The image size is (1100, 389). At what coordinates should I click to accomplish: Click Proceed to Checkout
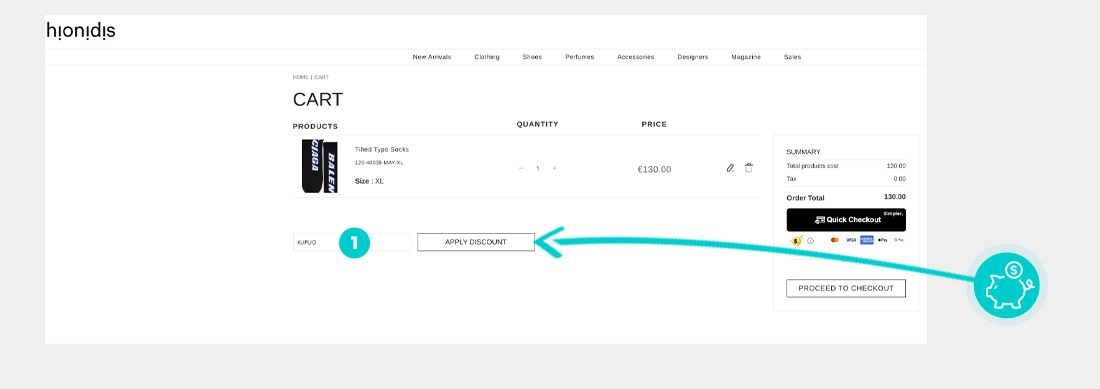[x=846, y=288]
